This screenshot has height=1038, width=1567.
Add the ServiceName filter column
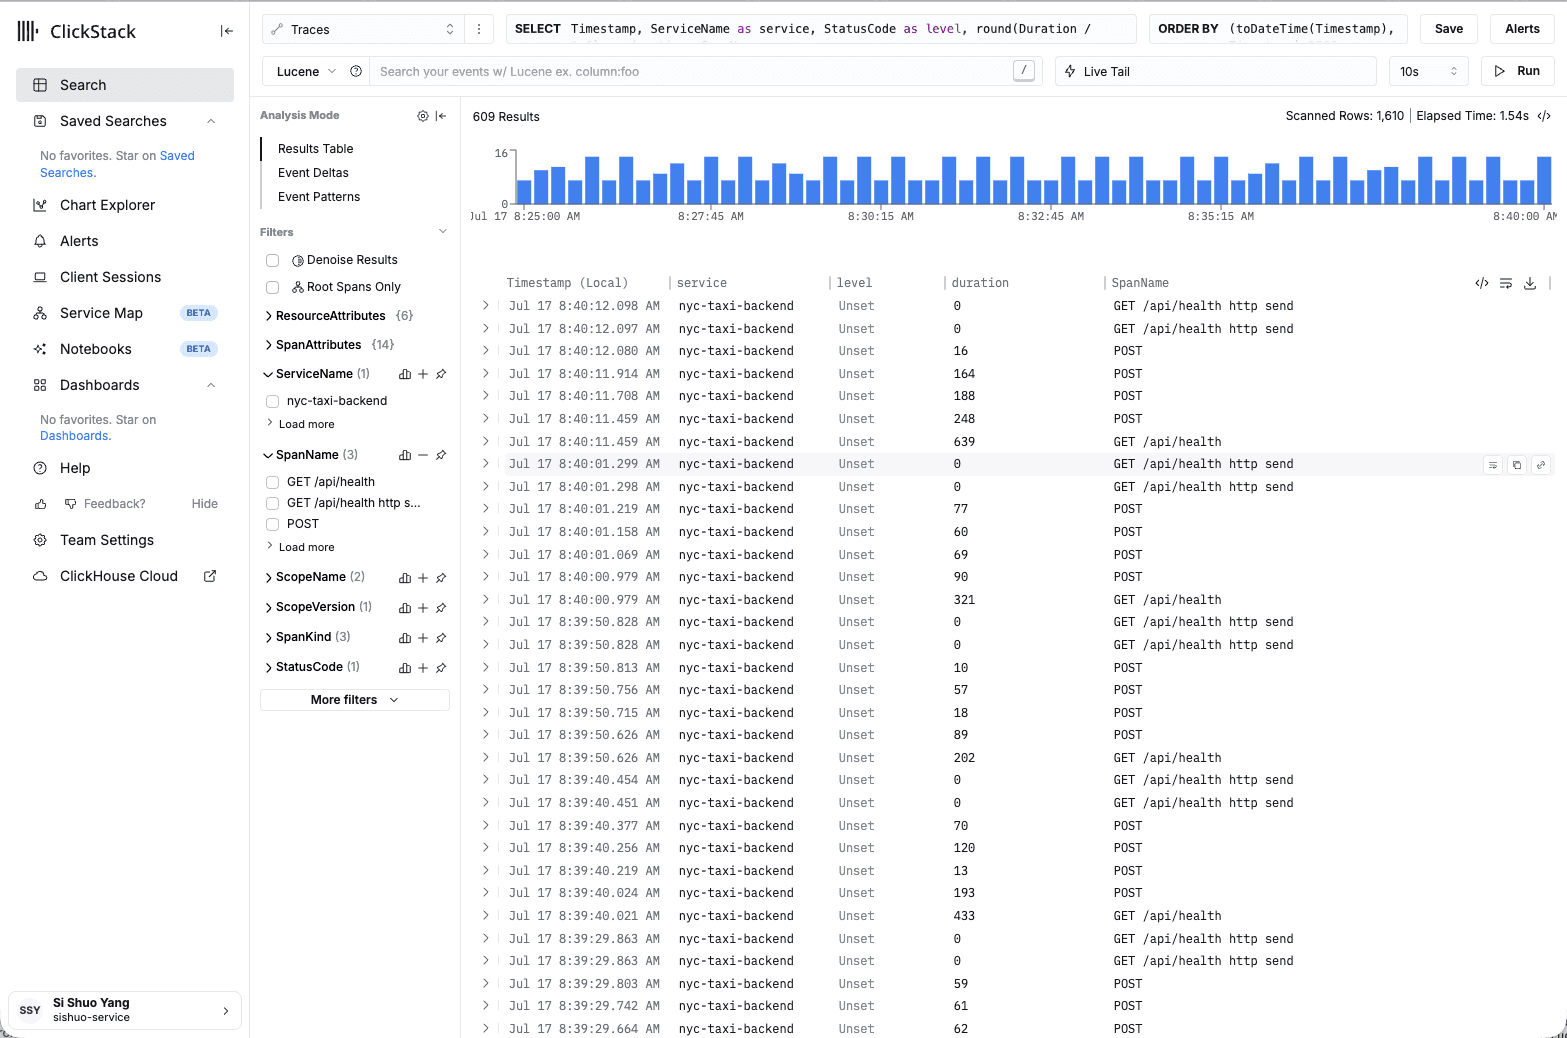point(423,374)
